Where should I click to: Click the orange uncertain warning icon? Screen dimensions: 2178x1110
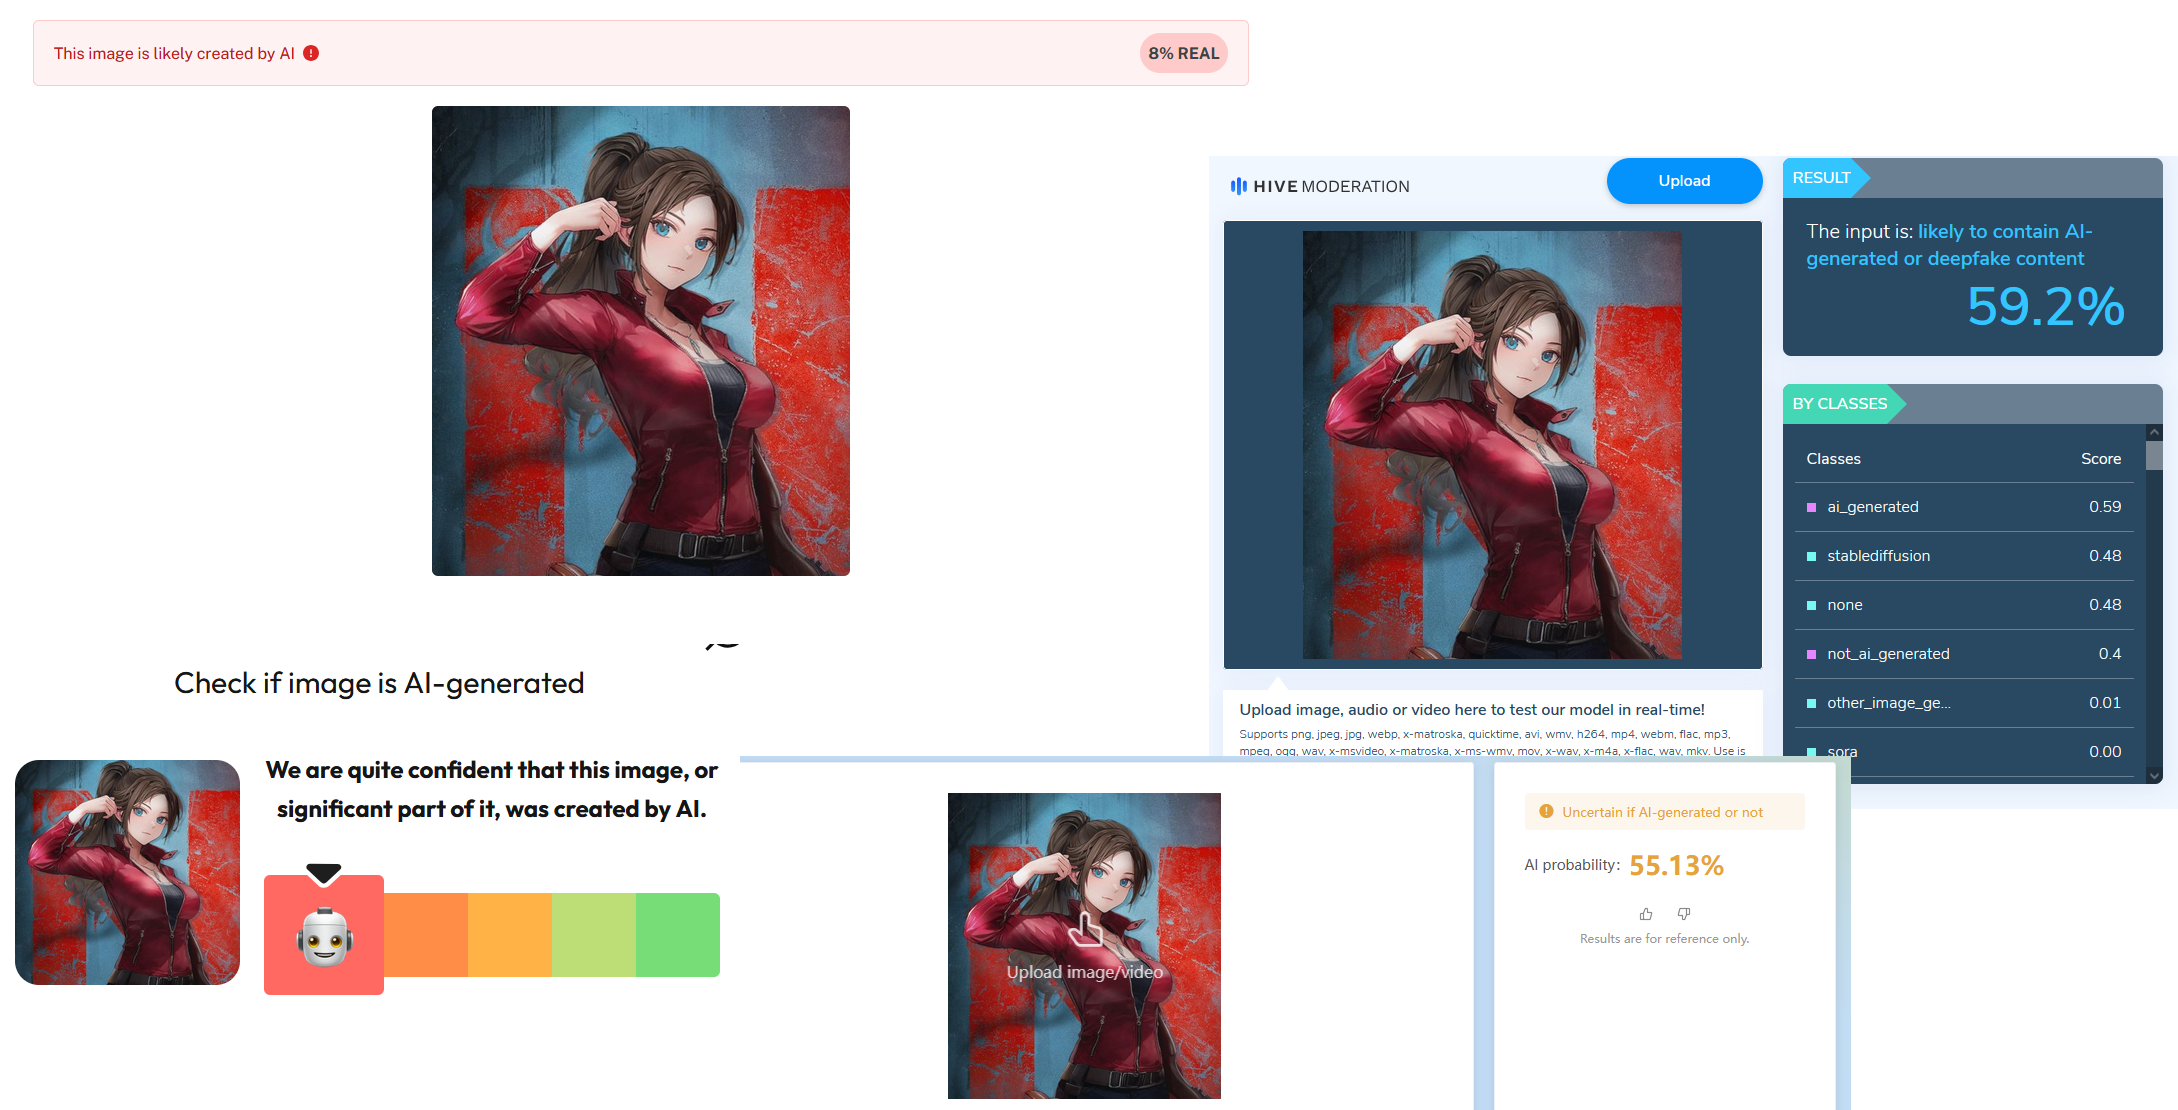tap(1546, 812)
